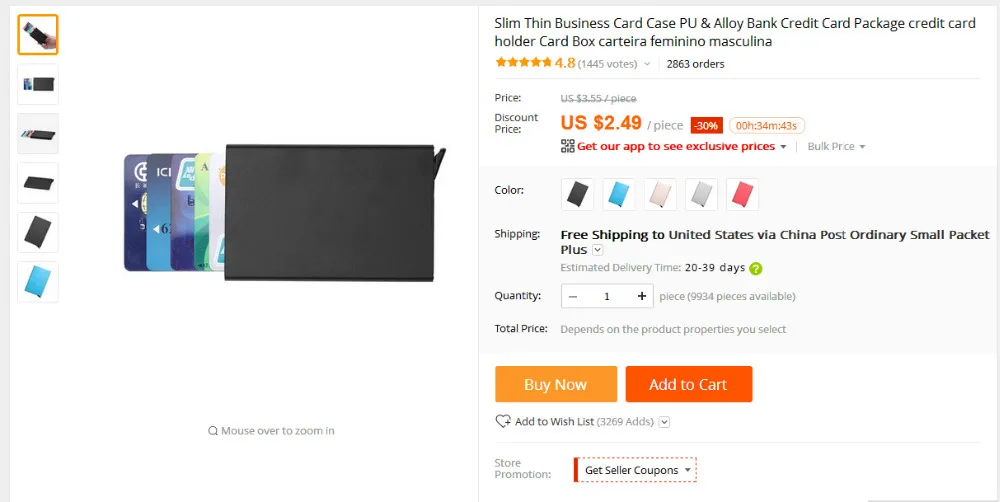Choose the blue color swatch
This screenshot has width=1000, height=502.
coord(619,194)
